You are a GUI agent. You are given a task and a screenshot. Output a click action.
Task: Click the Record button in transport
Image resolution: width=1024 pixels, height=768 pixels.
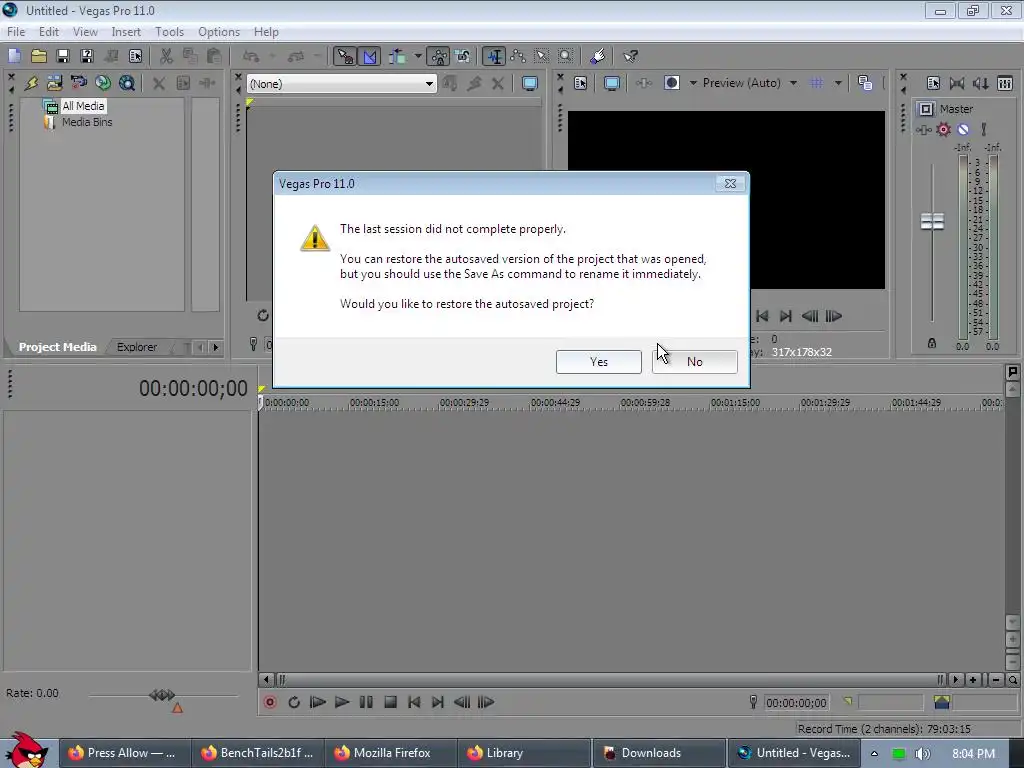click(x=270, y=702)
